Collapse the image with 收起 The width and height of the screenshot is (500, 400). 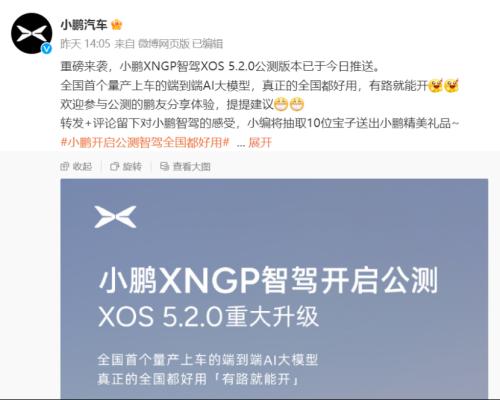76,166
